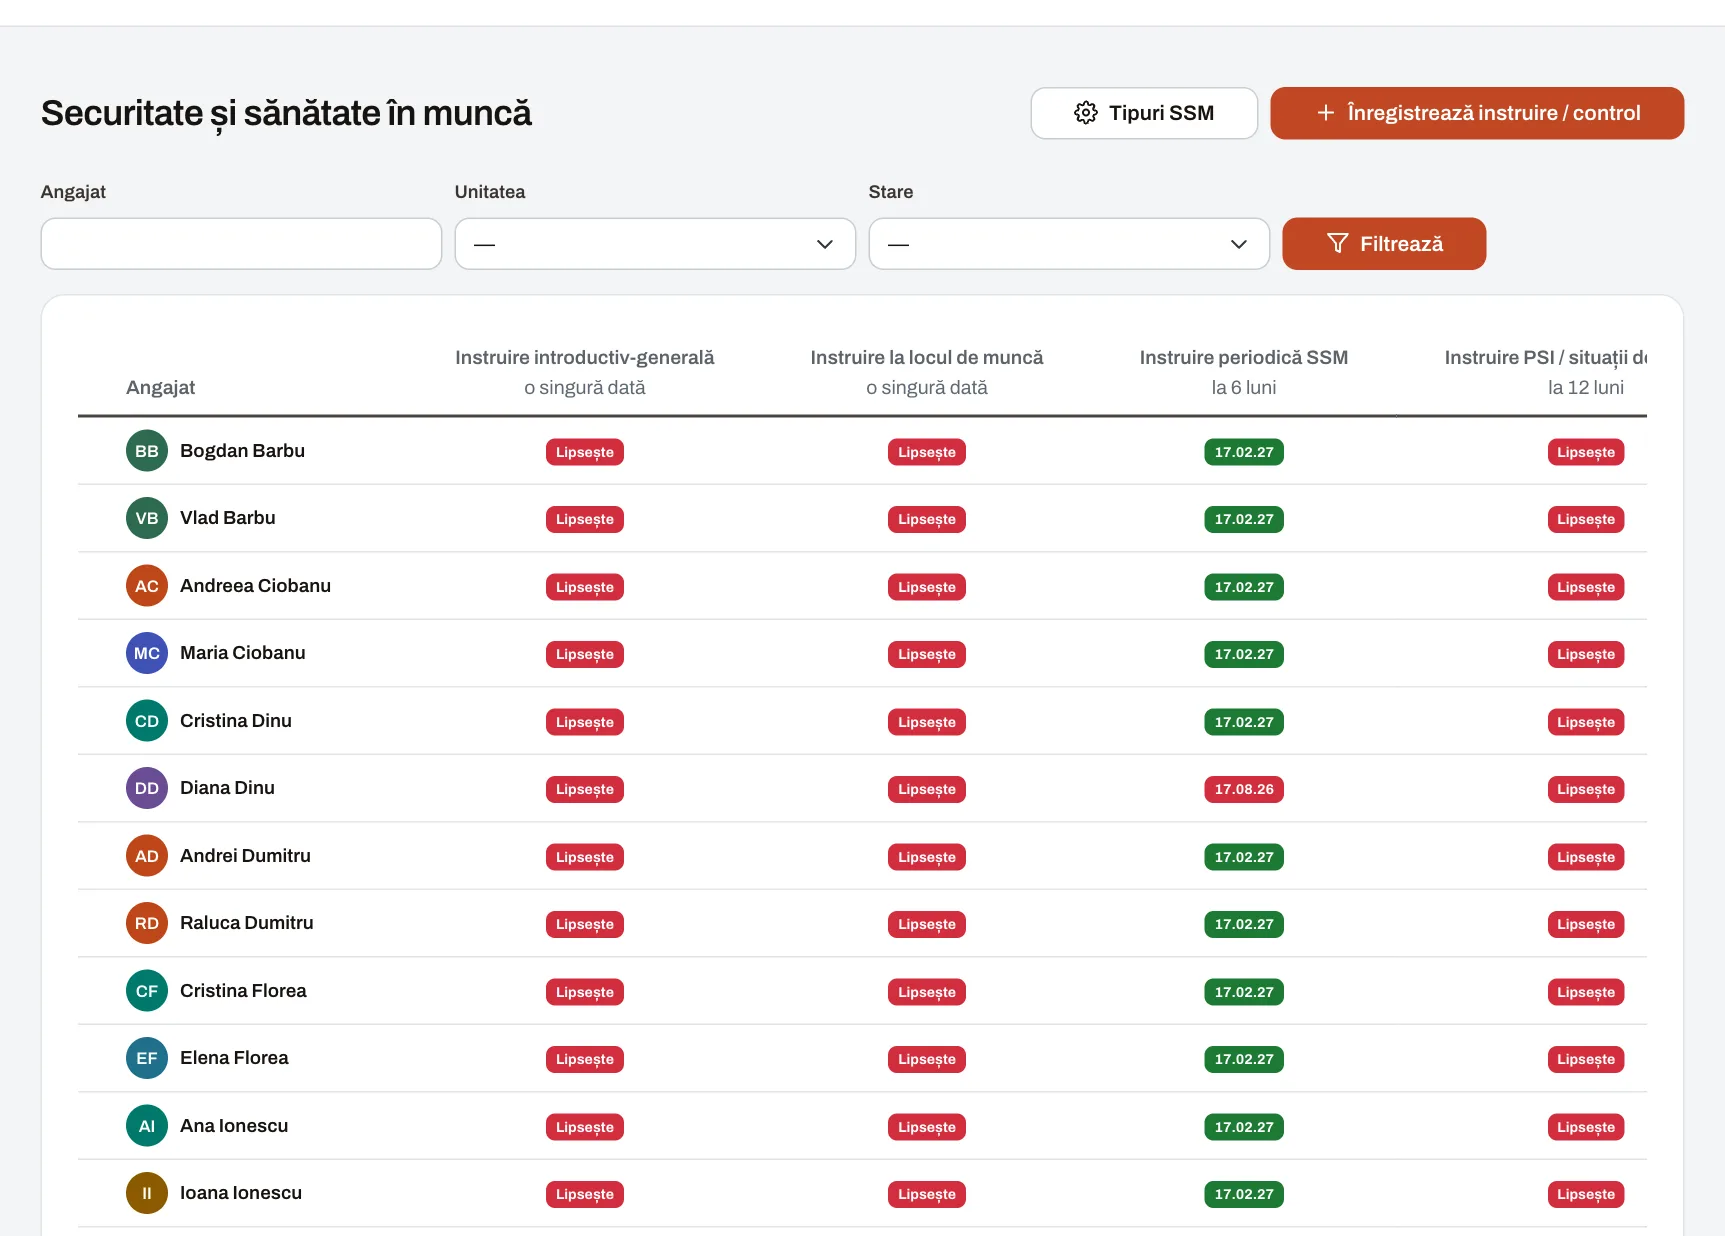Open the Unitatea dropdown
Screen dimensions: 1725x1236
point(655,244)
